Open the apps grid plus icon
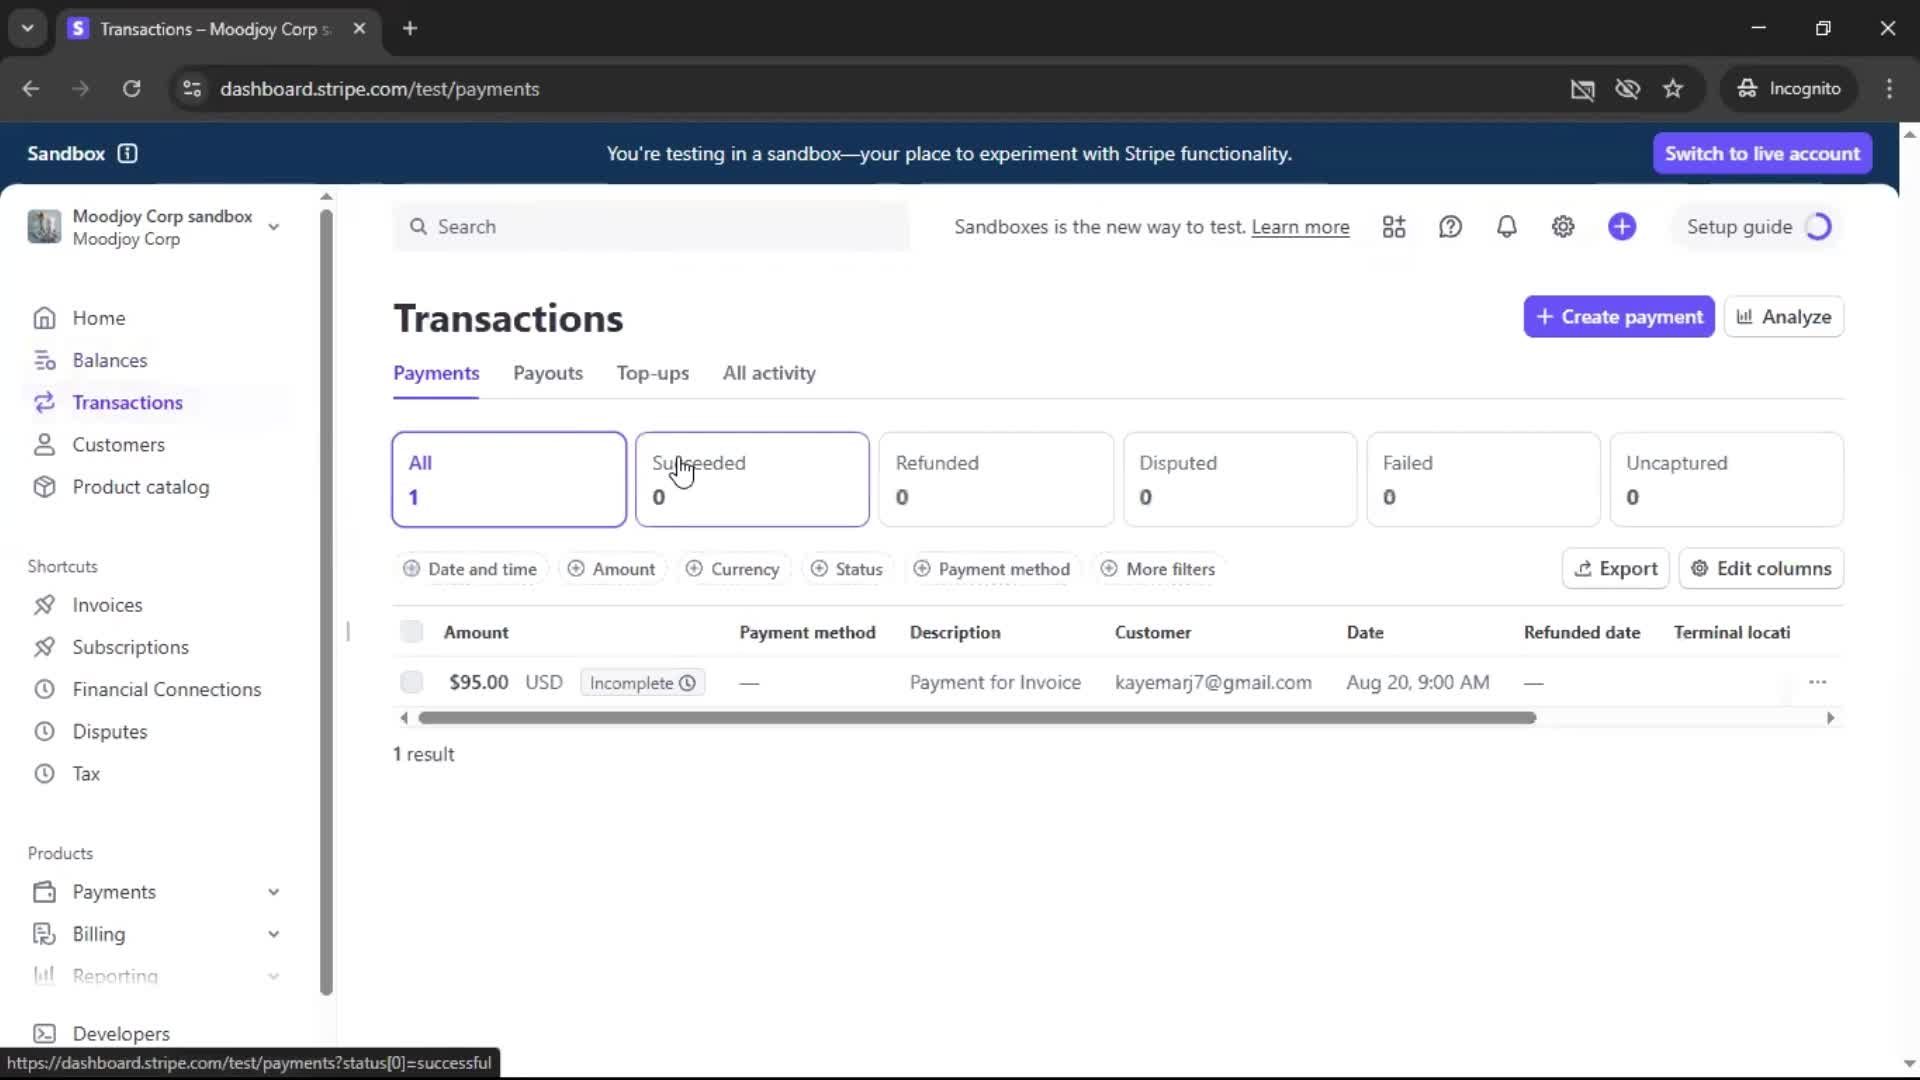 [1394, 227]
